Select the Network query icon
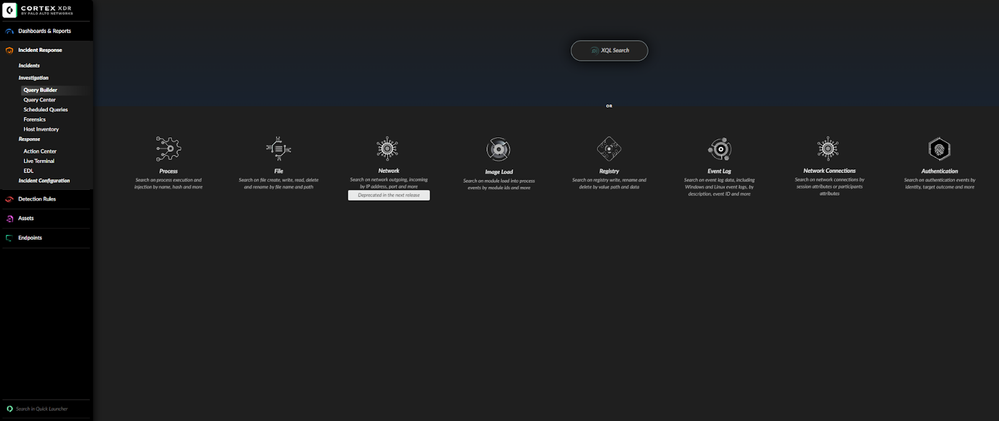 [387, 148]
